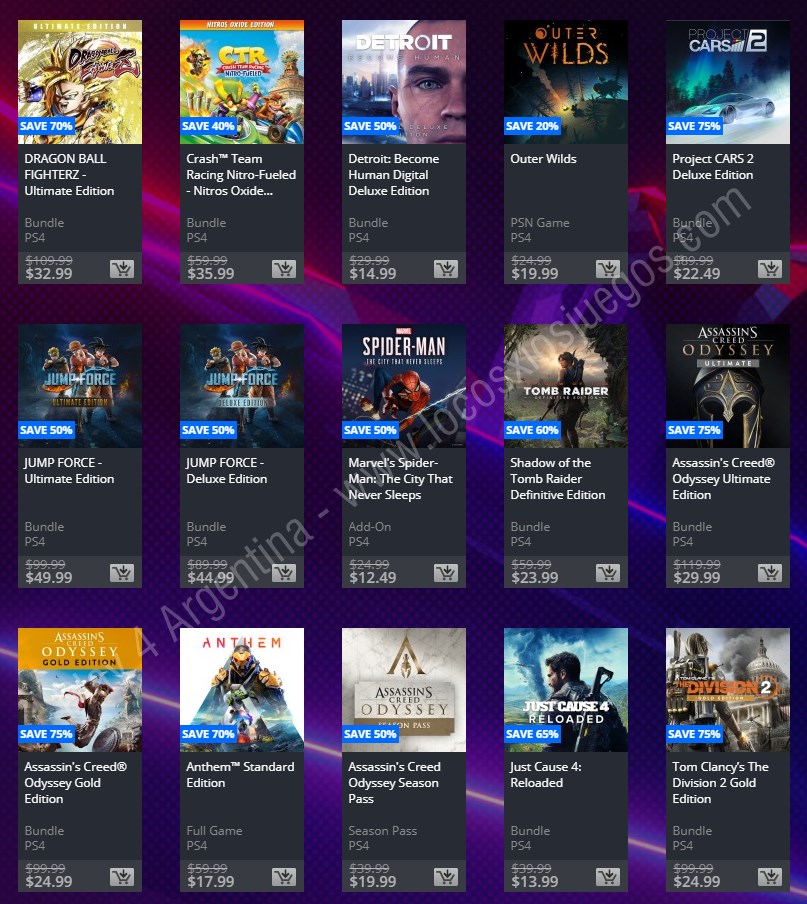
Task: Click cart icon for Detroit: Become Human
Action: click(x=446, y=269)
